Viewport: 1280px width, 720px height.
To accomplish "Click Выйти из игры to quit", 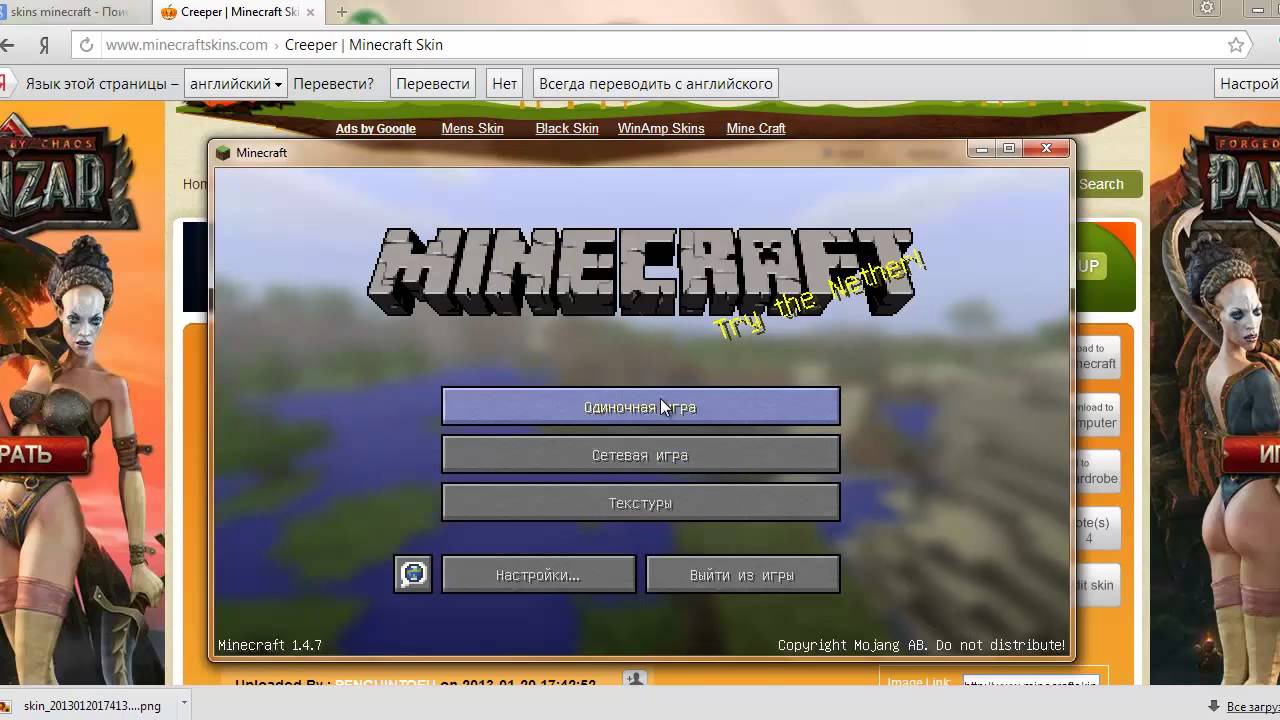I will 743,575.
